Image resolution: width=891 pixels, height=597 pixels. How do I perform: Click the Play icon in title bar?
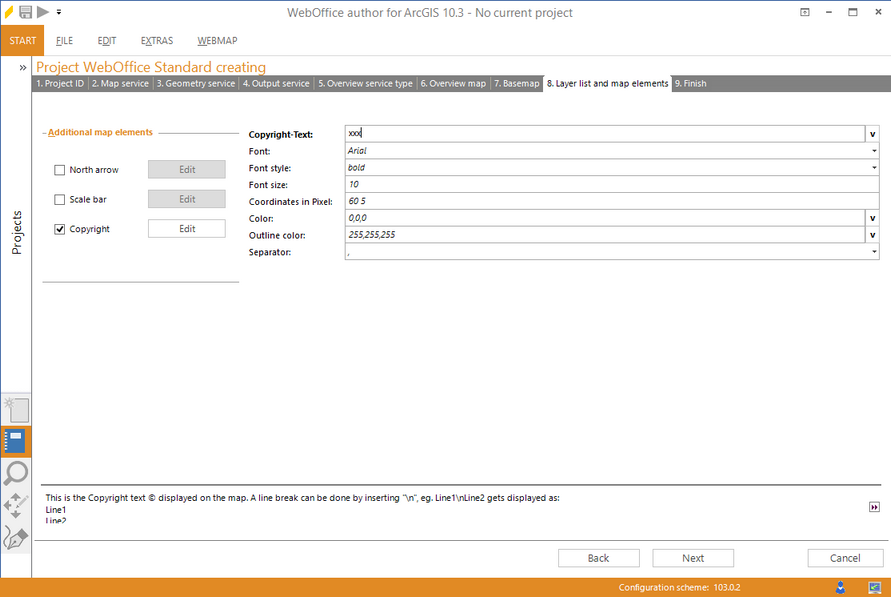(x=40, y=12)
